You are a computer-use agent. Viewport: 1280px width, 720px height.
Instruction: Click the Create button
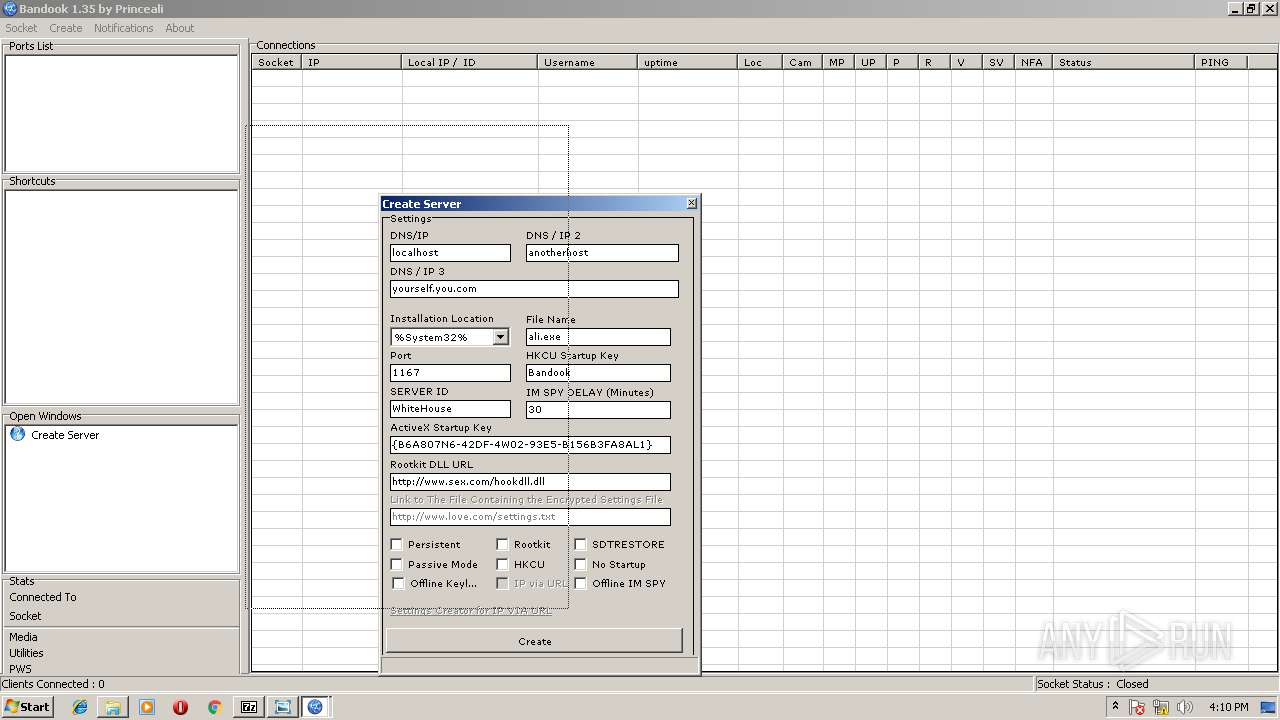534,641
